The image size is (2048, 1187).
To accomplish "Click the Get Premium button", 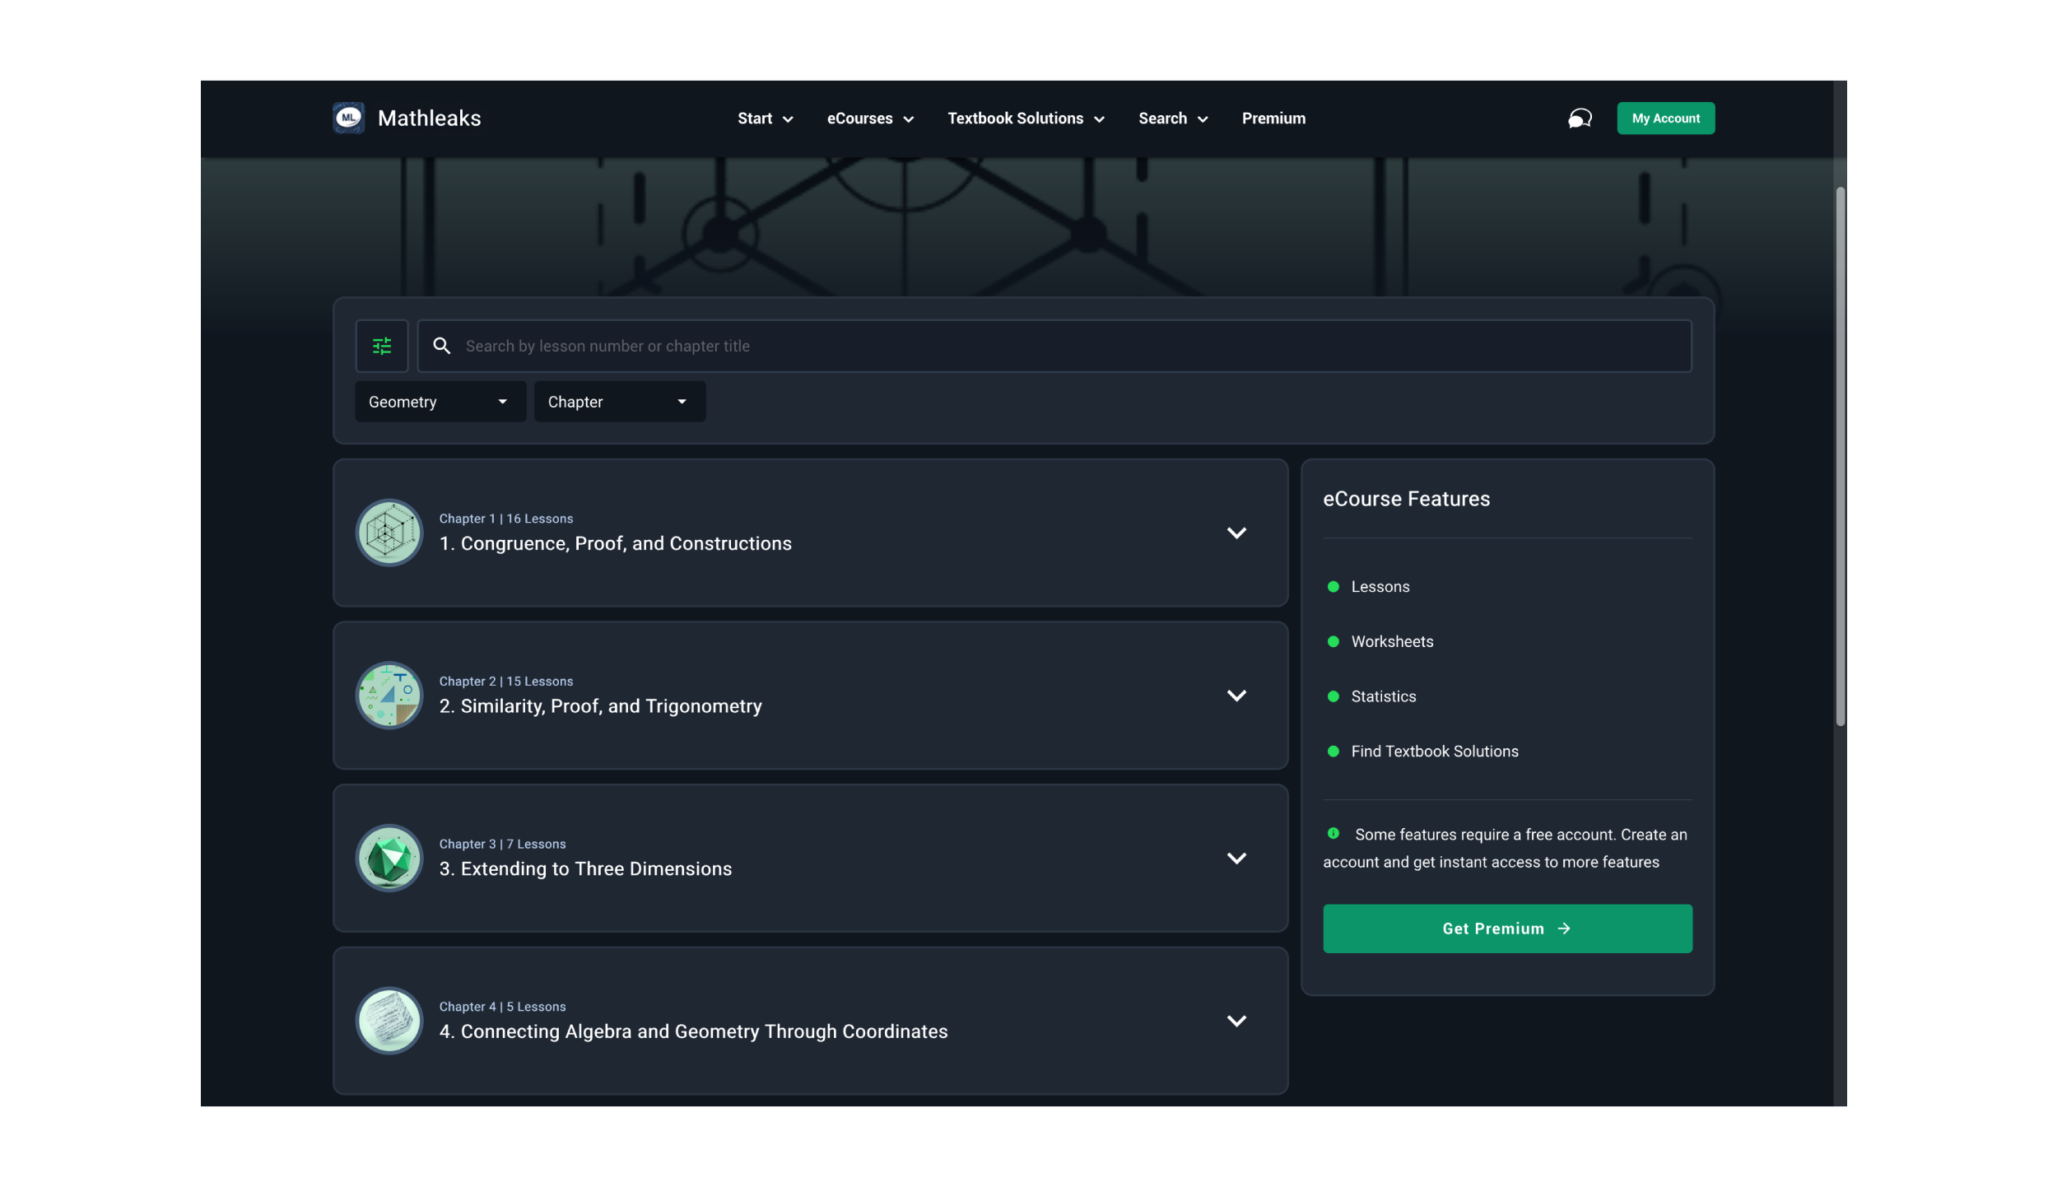I will click(1507, 929).
